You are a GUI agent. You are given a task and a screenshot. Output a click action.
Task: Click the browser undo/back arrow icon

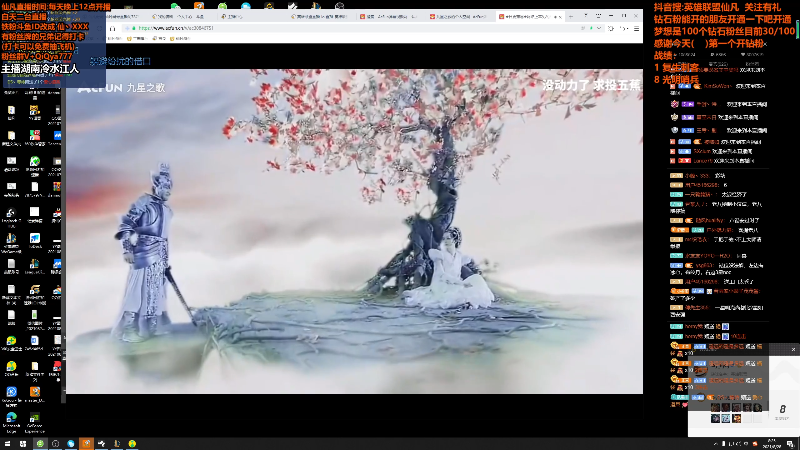[623, 29]
